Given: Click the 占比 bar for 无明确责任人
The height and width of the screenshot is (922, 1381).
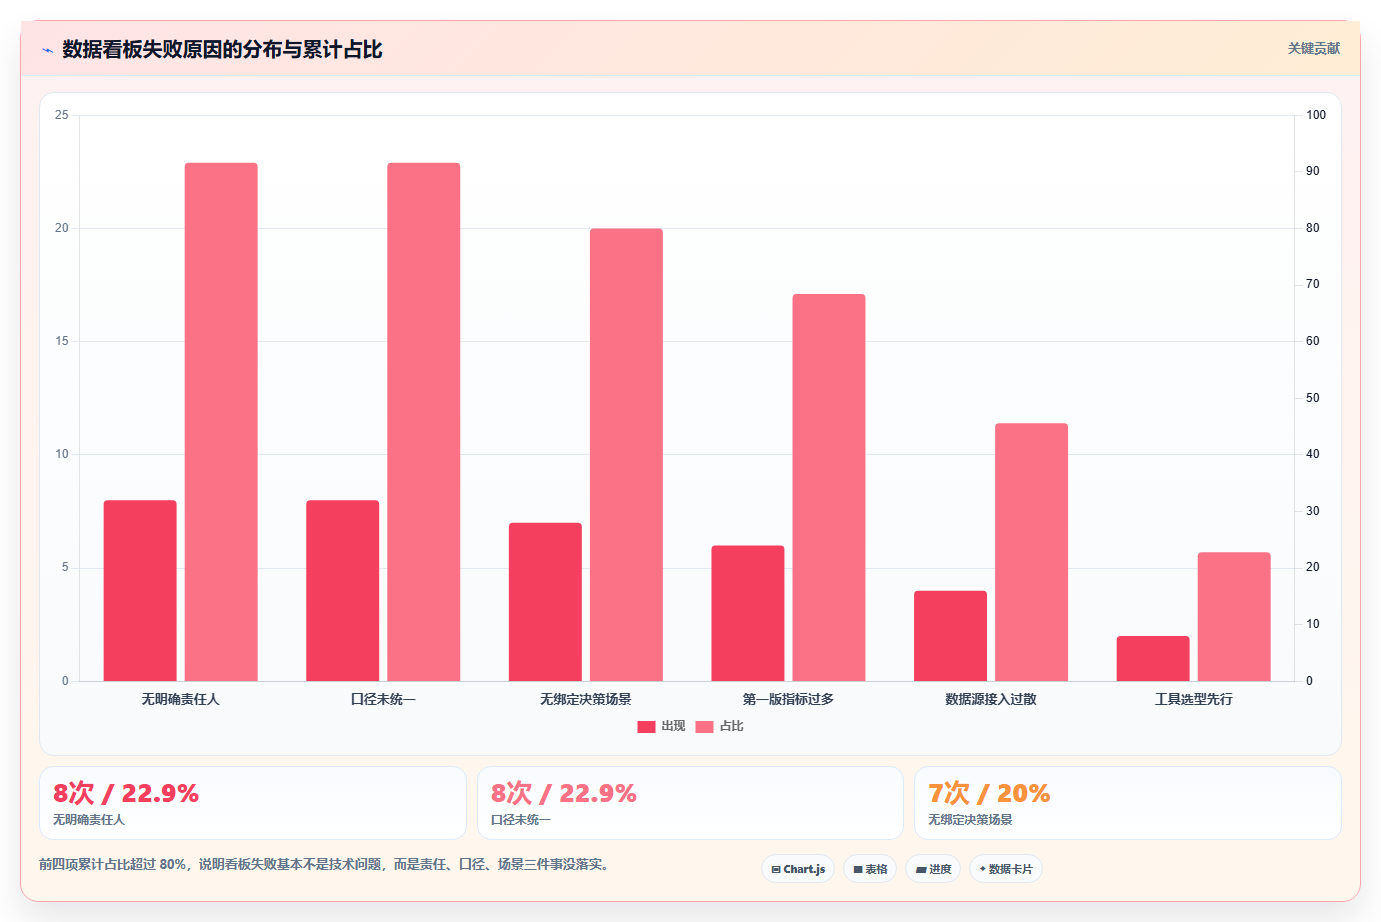Looking at the screenshot, I should point(221,422).
